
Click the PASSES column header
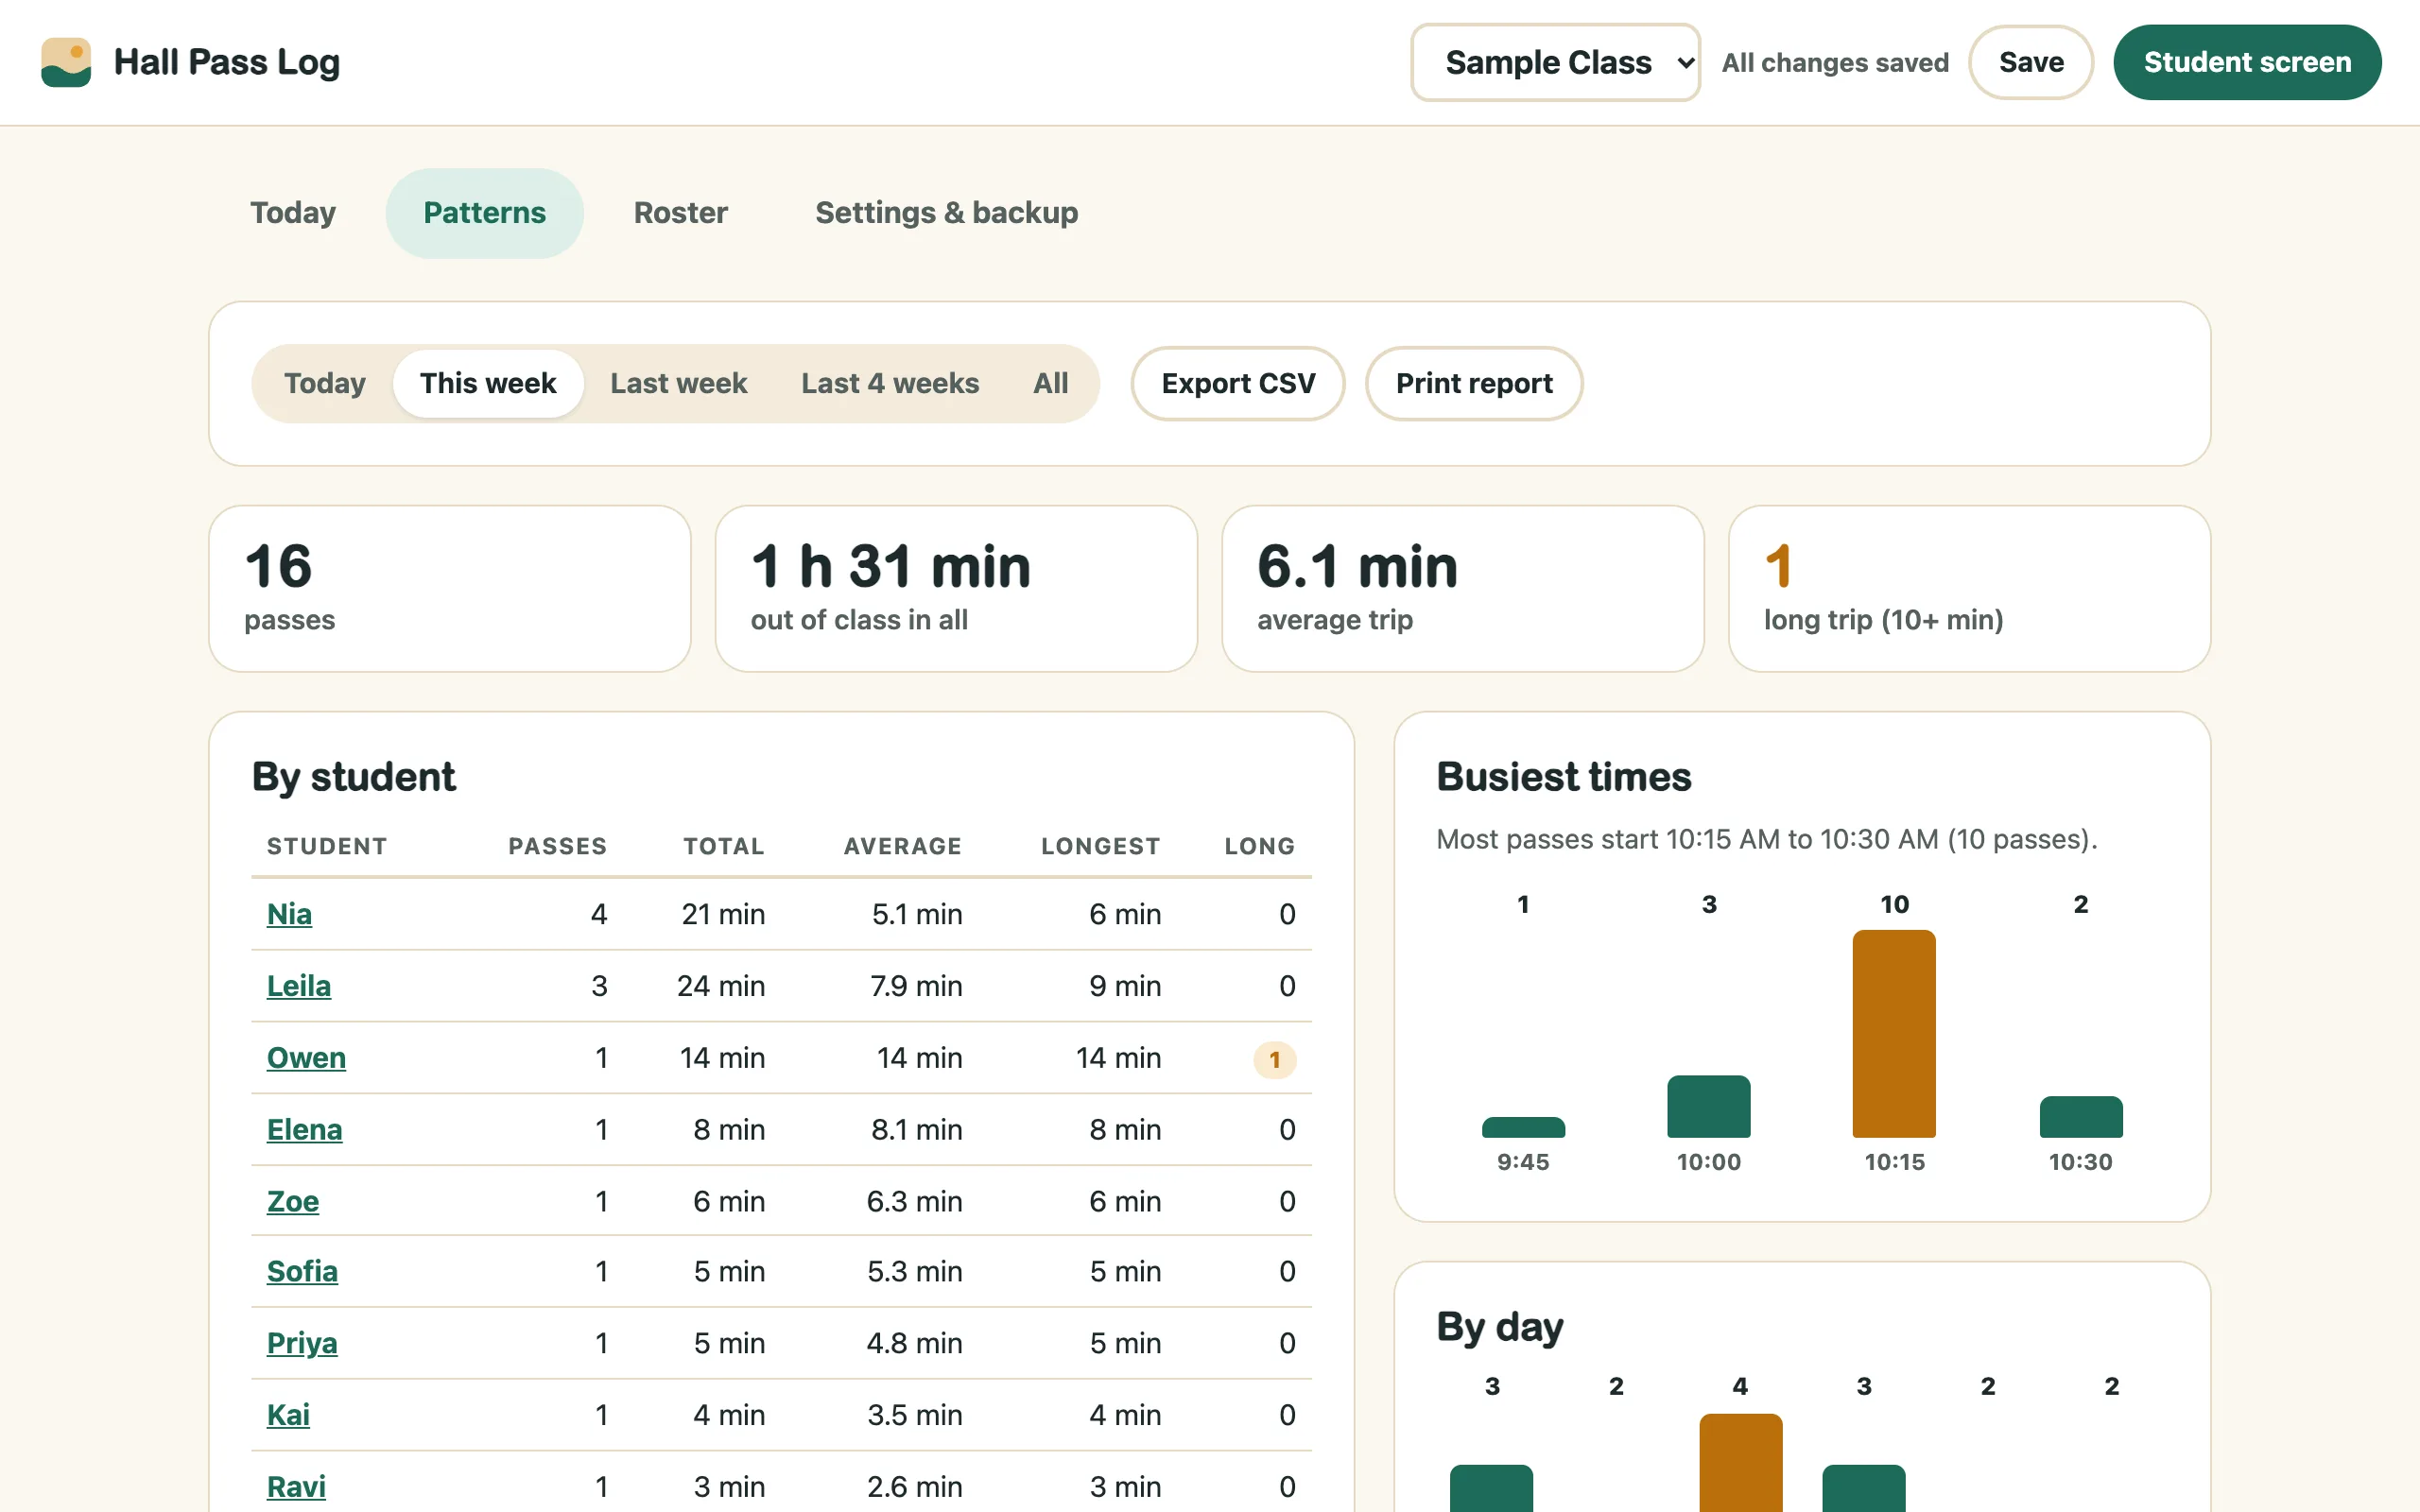[557, 846]
